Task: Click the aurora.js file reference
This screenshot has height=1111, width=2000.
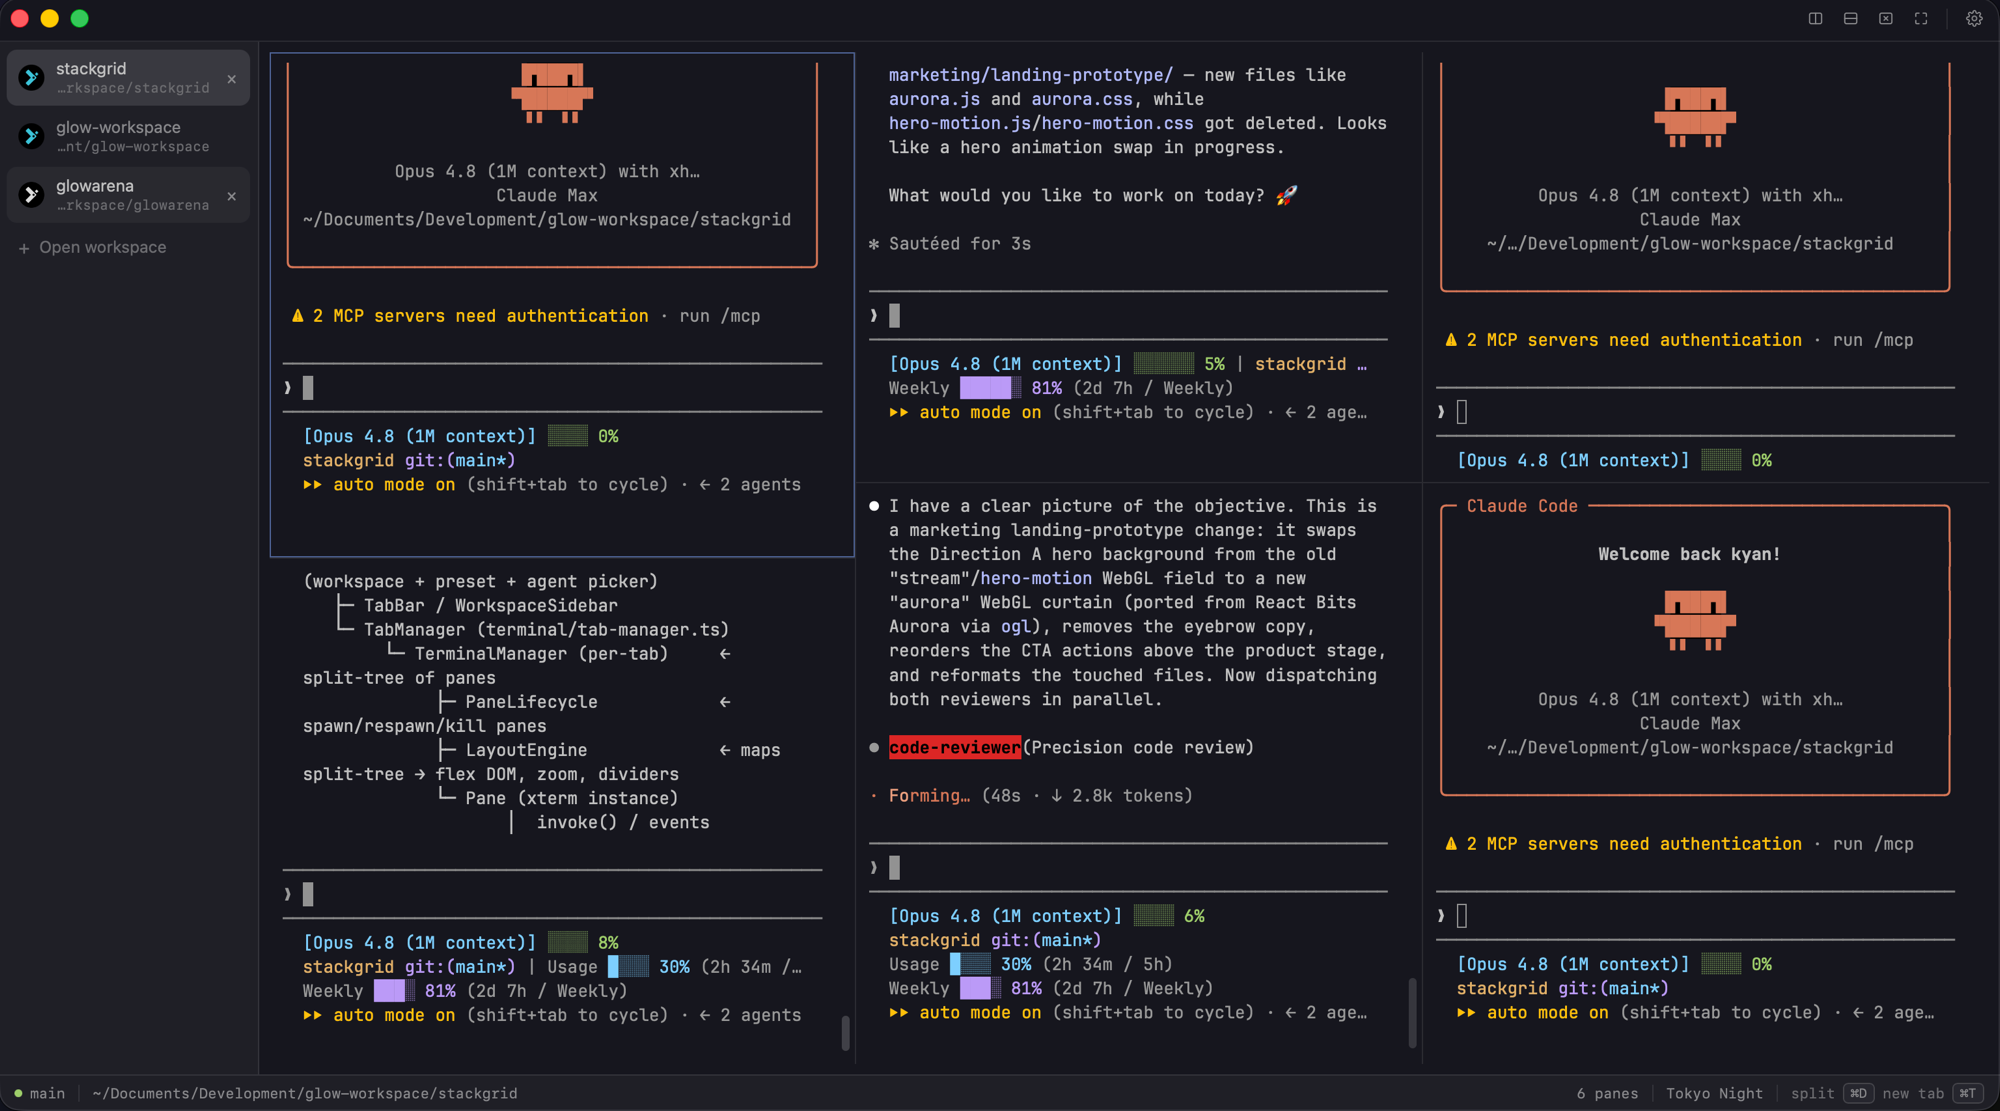Action: 934,99
